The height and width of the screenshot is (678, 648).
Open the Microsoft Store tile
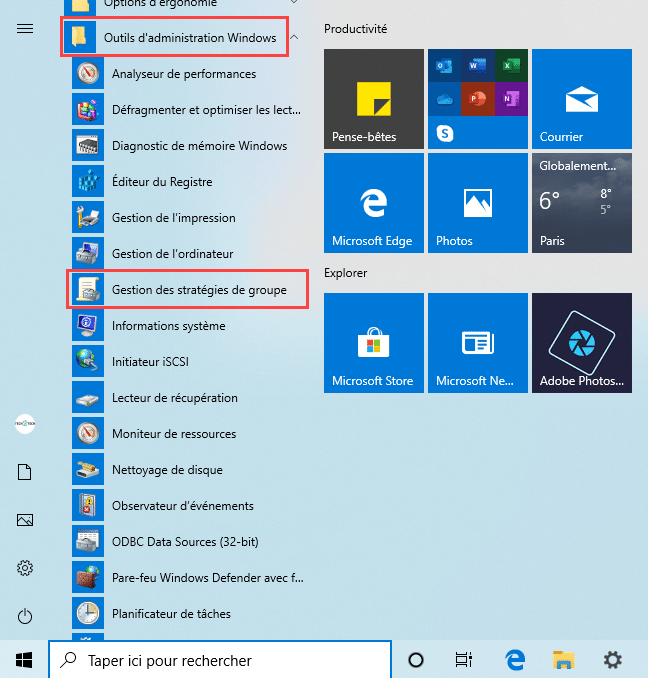374,343
